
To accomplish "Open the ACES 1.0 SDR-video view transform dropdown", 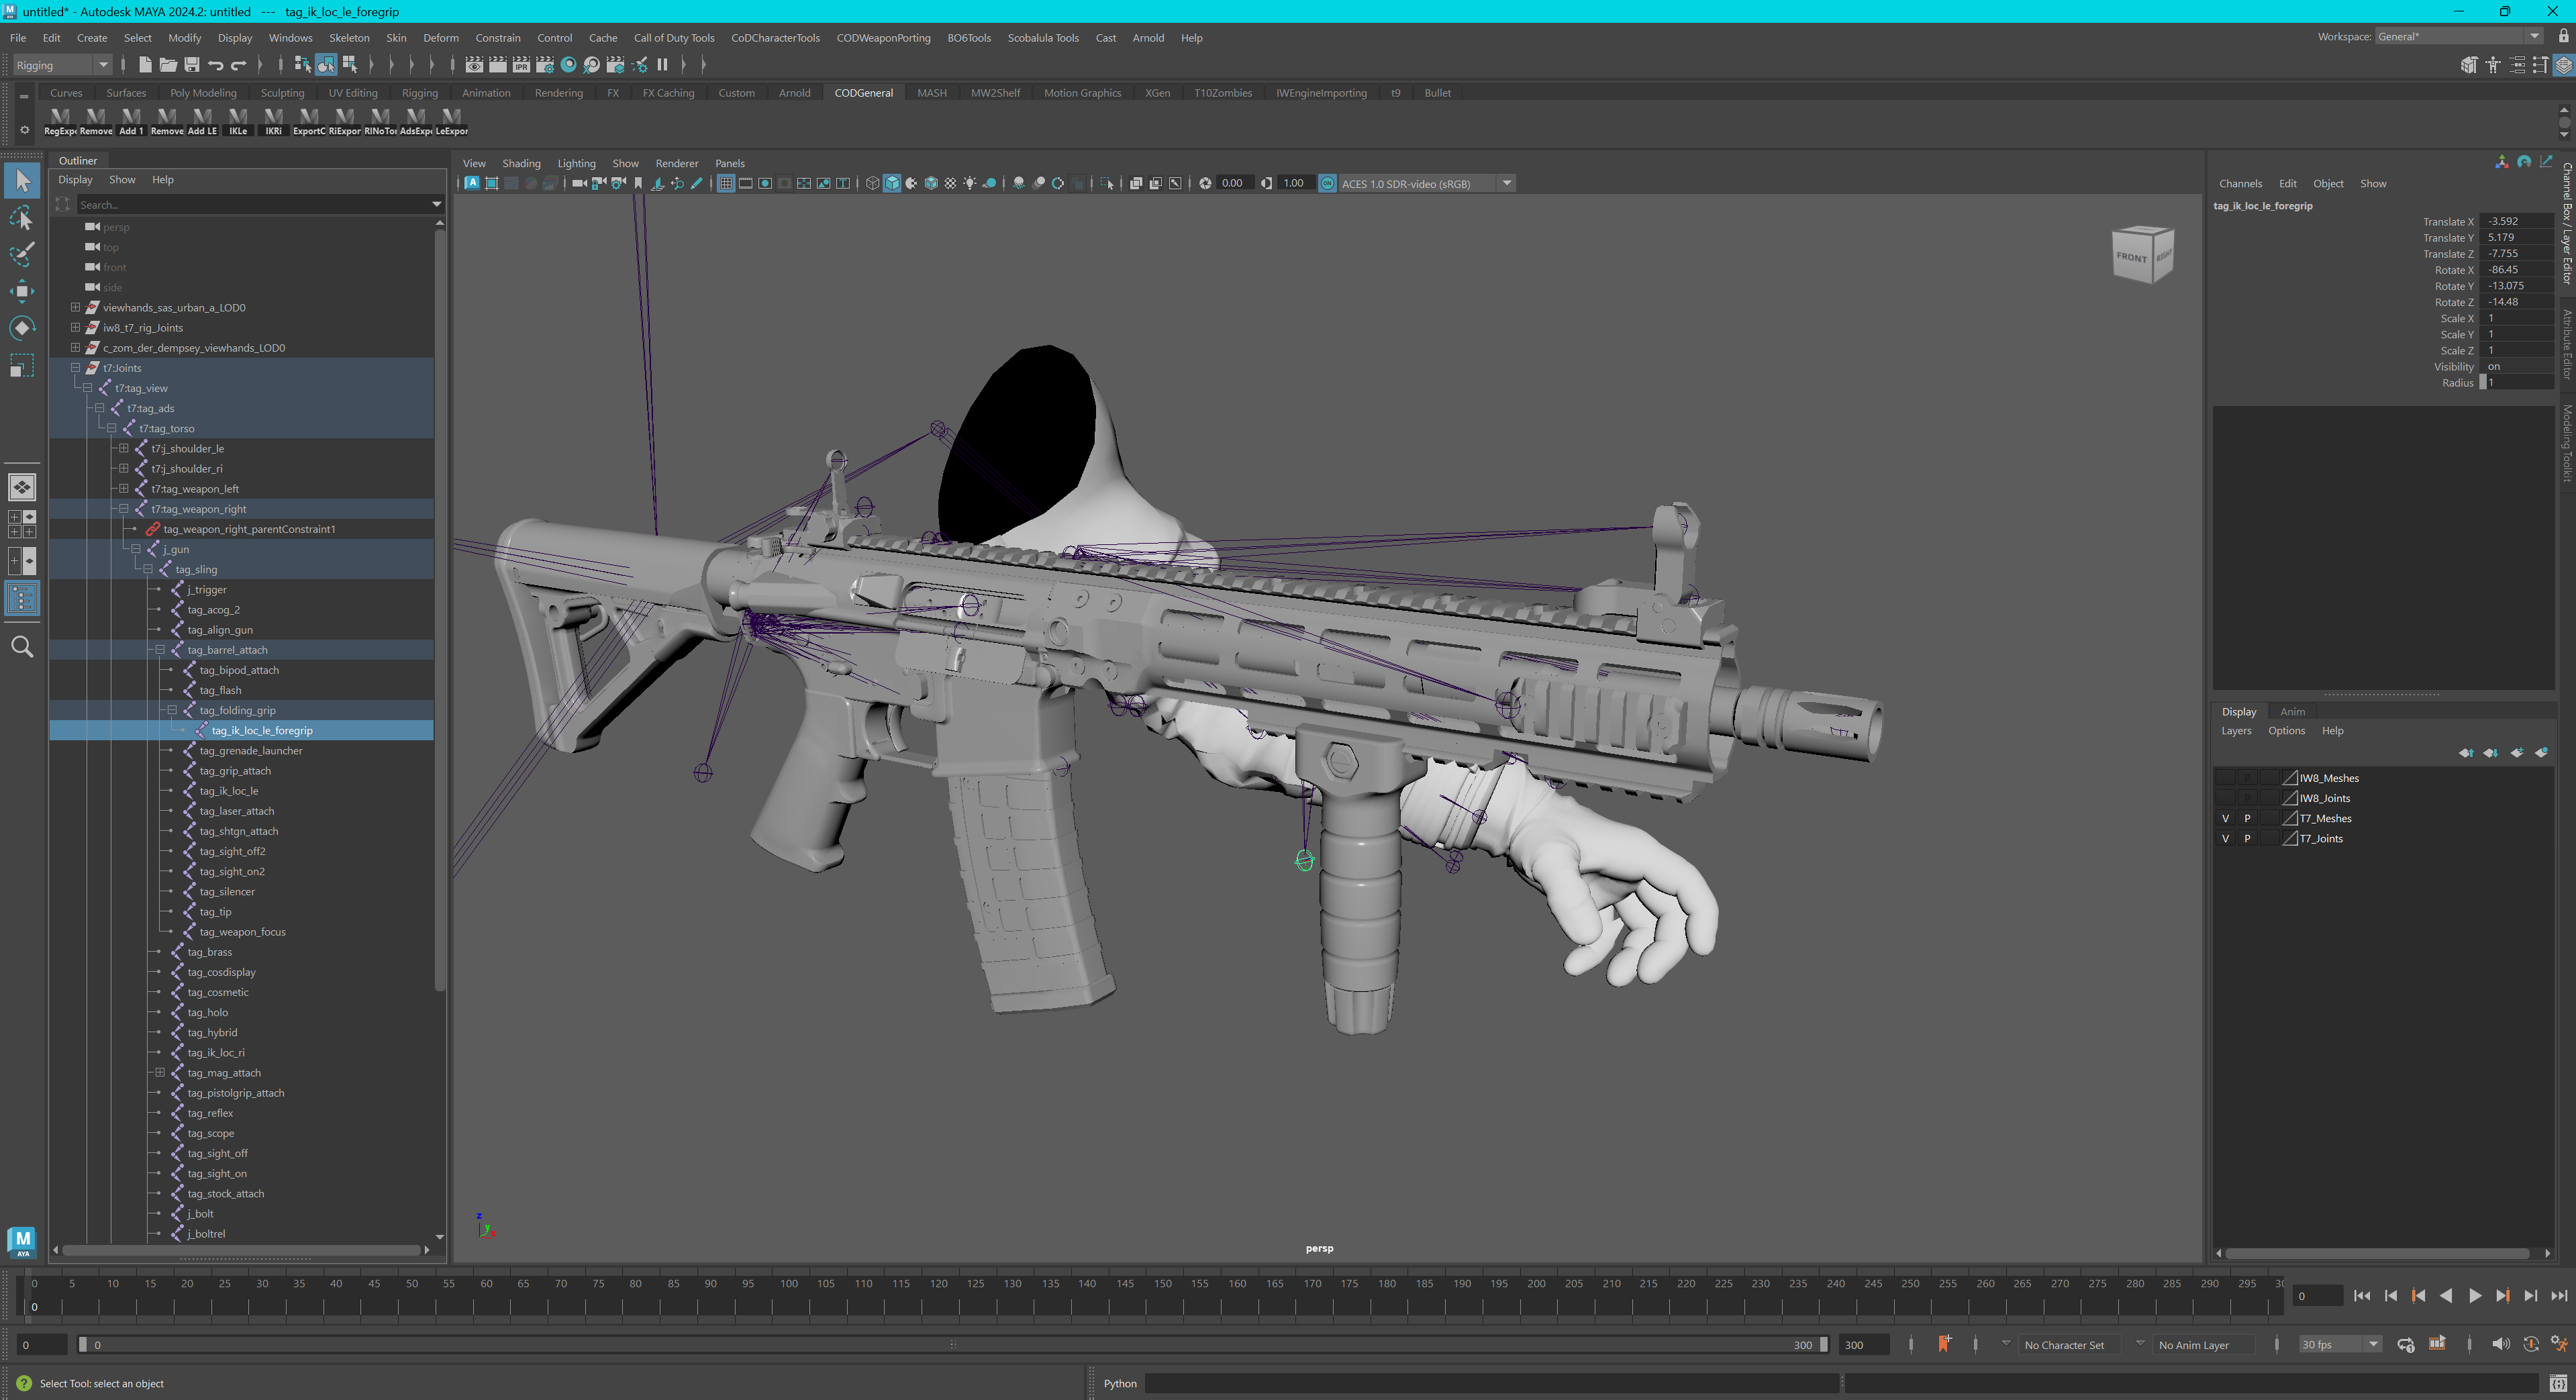I will [1426, 183].
